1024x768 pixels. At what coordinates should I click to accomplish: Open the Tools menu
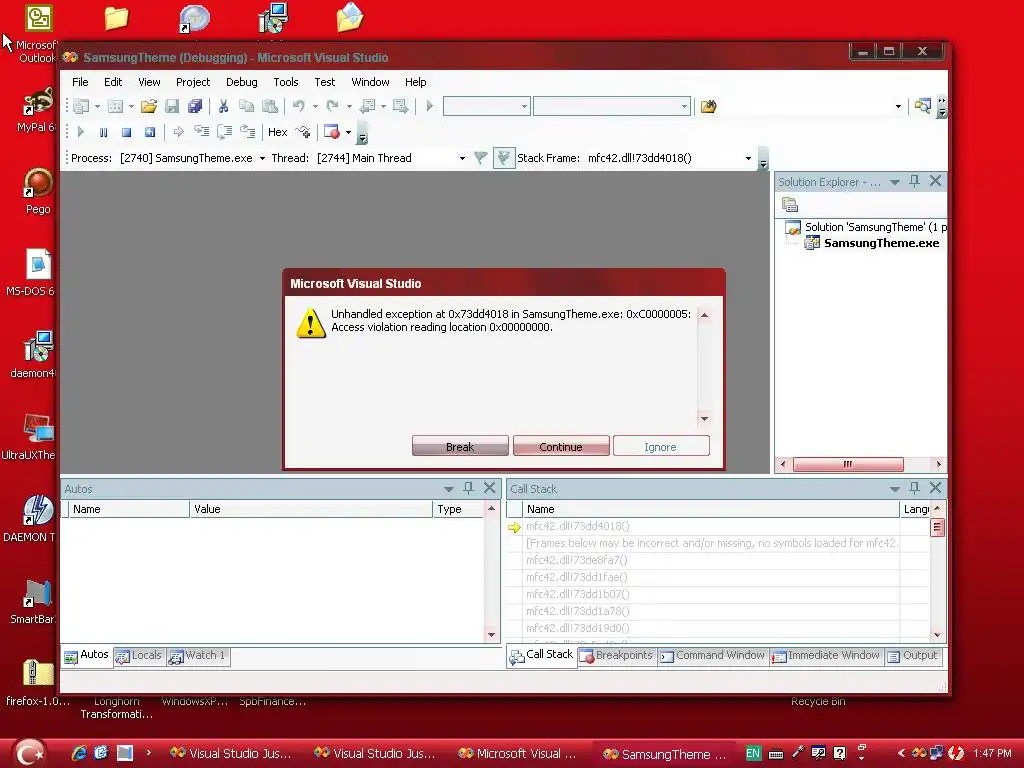click(285, 82)
